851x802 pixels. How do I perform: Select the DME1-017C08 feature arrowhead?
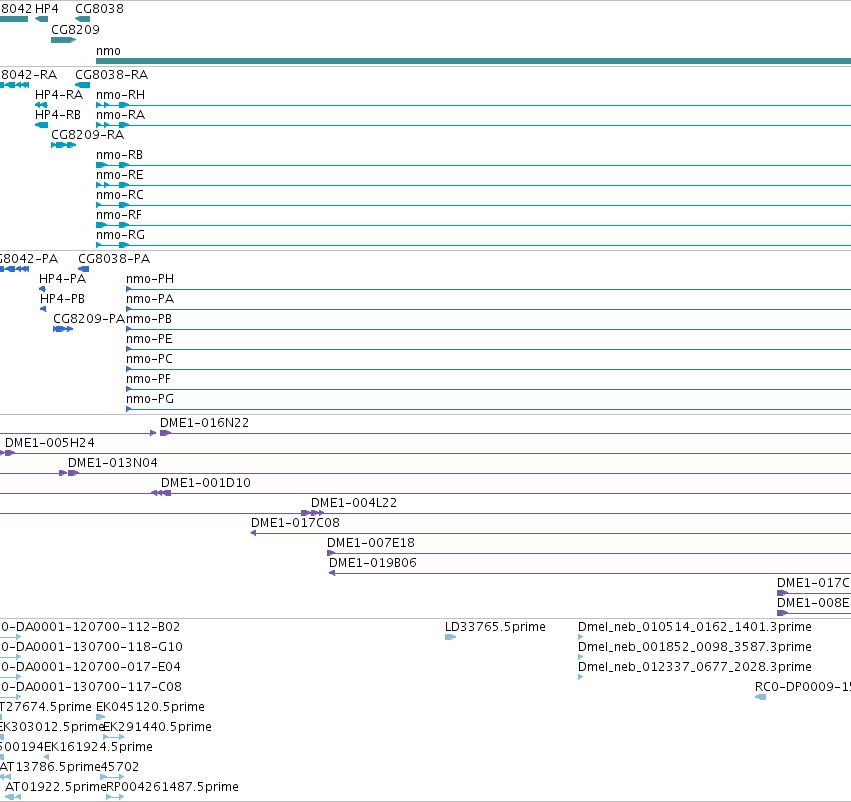pos(253,533)
